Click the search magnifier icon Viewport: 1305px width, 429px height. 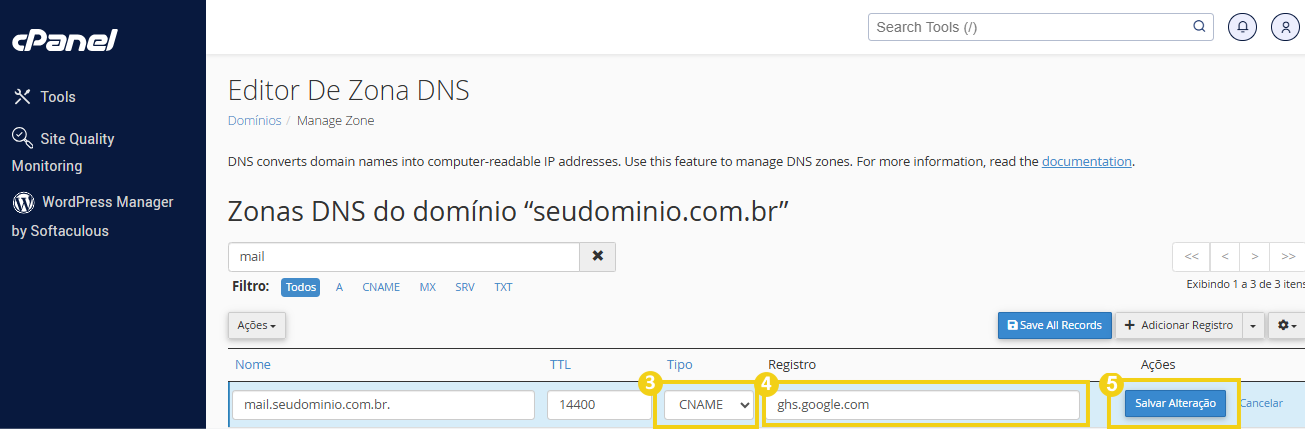point(1199,27)
